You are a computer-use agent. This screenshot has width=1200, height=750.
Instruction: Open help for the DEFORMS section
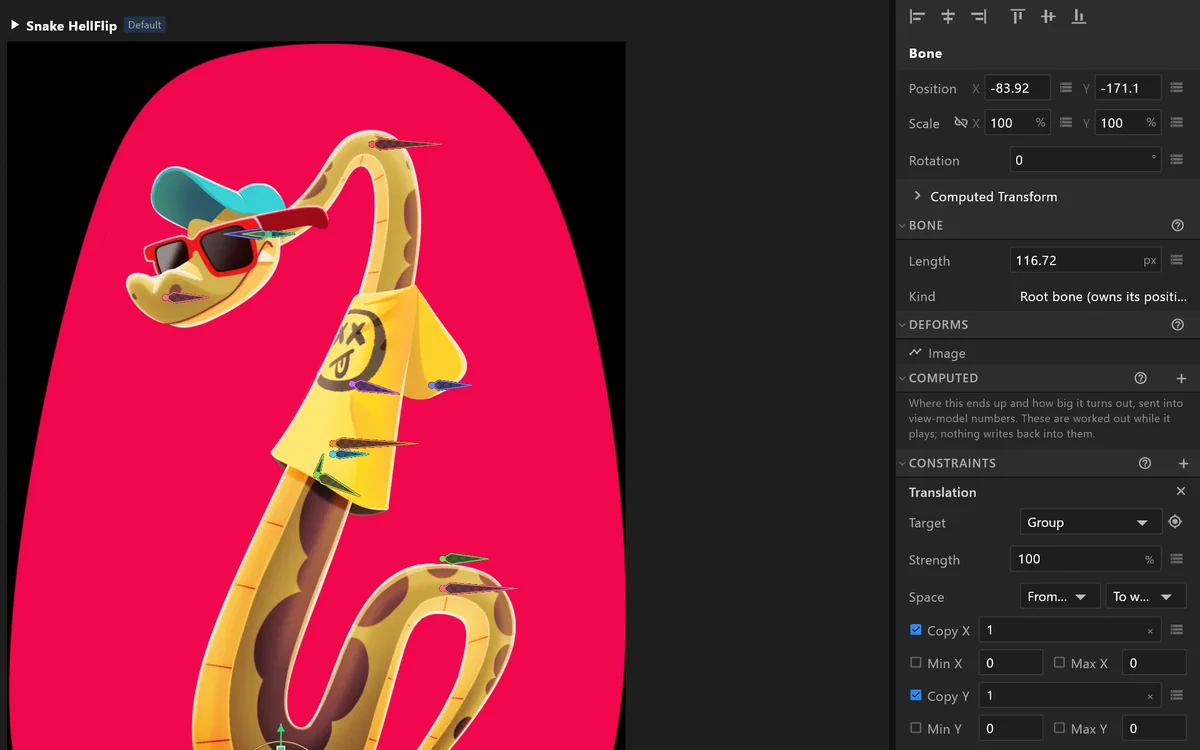point(1177,325)
